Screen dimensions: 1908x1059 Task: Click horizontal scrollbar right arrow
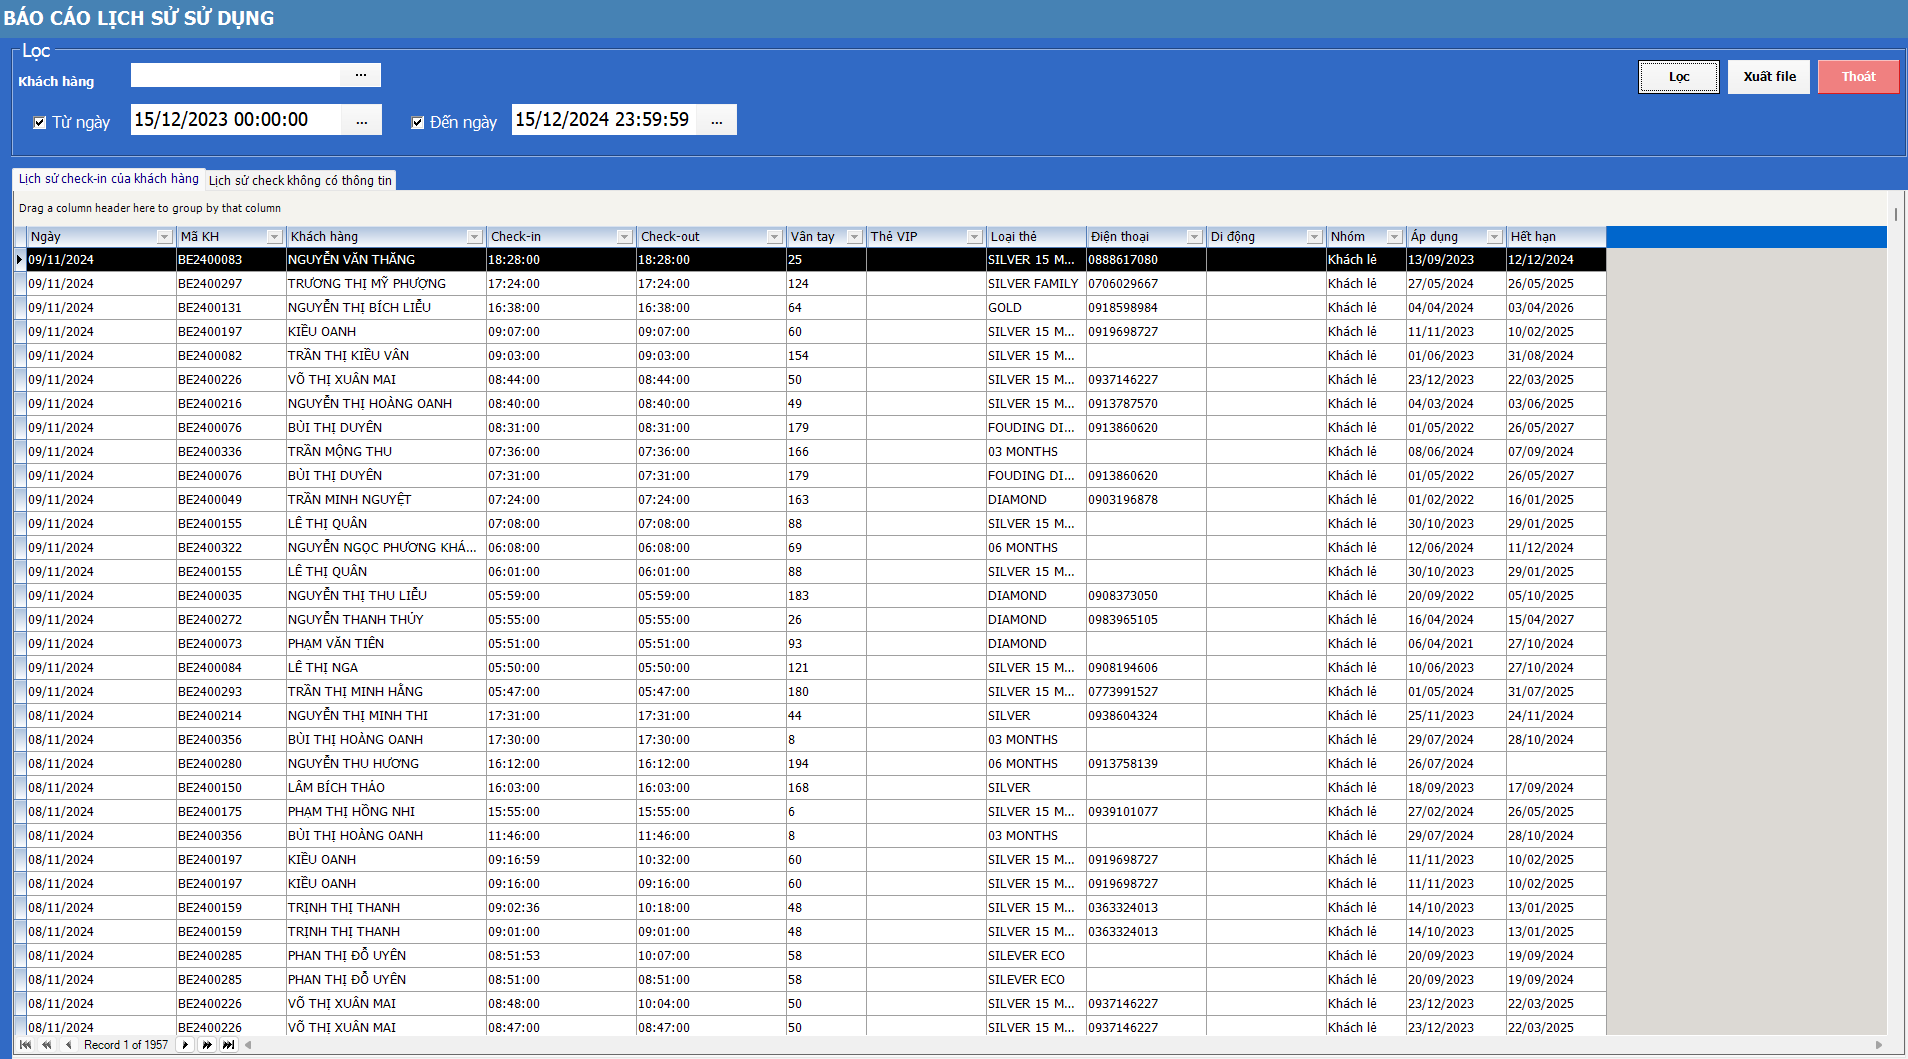pos(1878,1045)
